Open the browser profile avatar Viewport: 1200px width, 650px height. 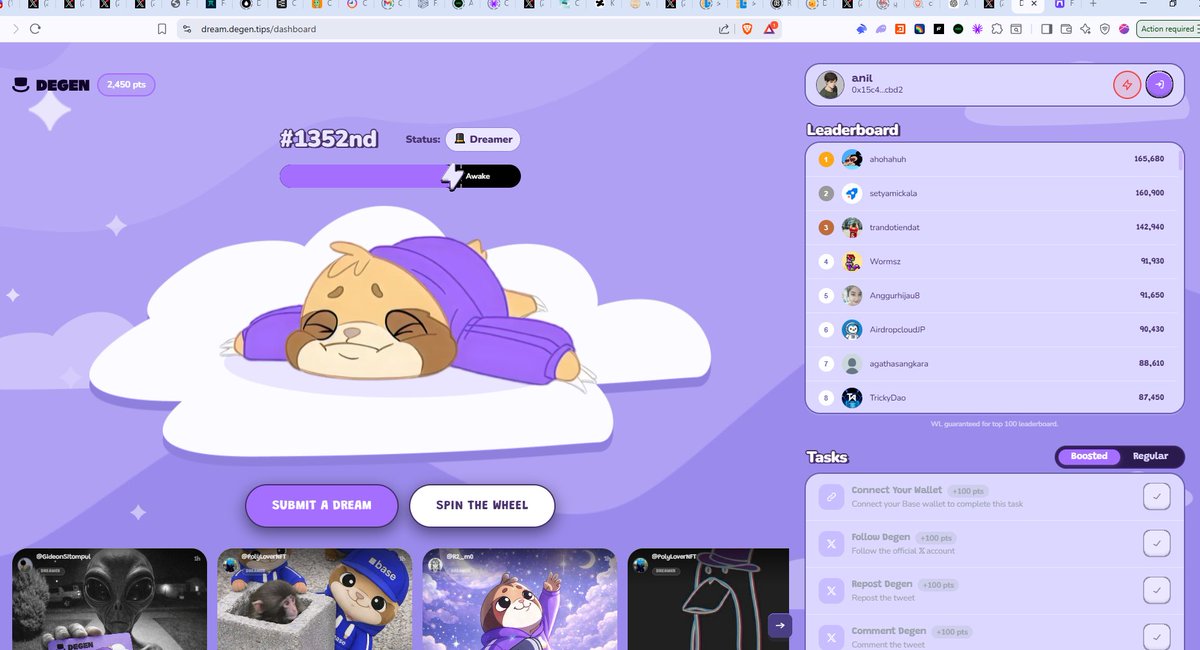coord(1125,29)
